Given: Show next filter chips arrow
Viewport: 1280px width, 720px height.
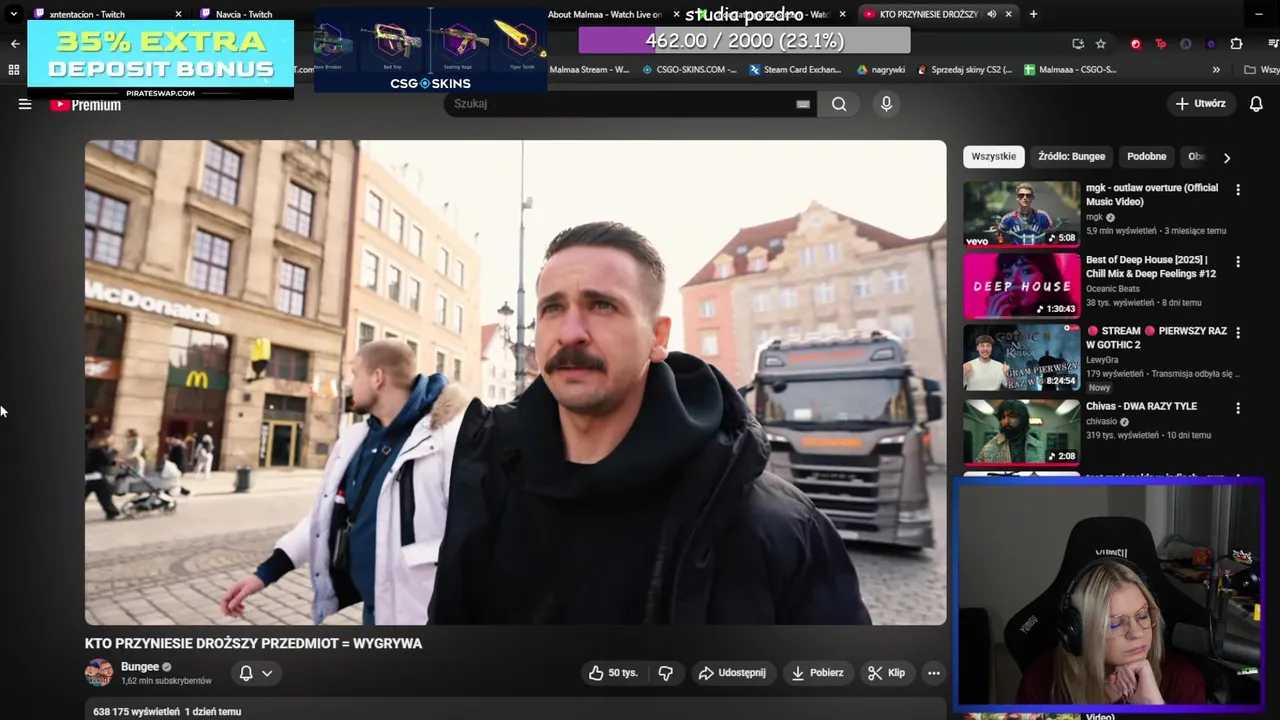Looking at the screenshot, I should 1227,157.
